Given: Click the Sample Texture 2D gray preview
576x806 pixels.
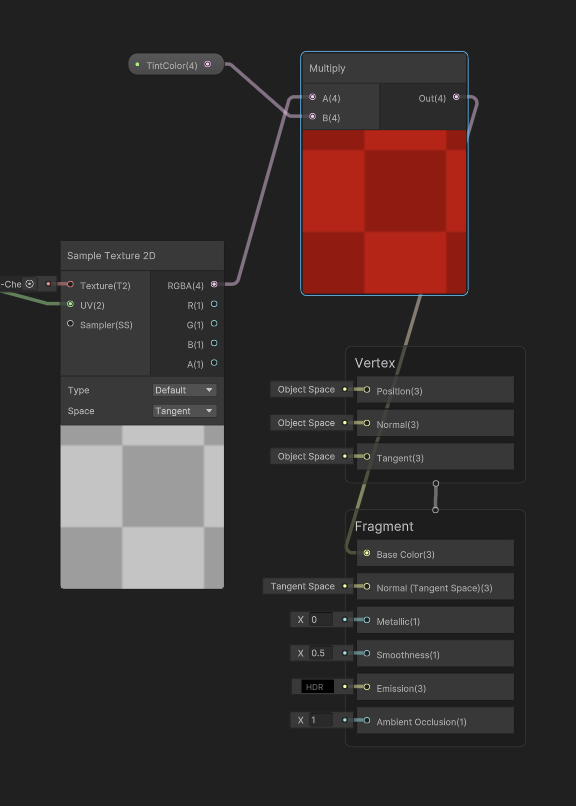Looking at the screenshot, I should click(142, 507).
